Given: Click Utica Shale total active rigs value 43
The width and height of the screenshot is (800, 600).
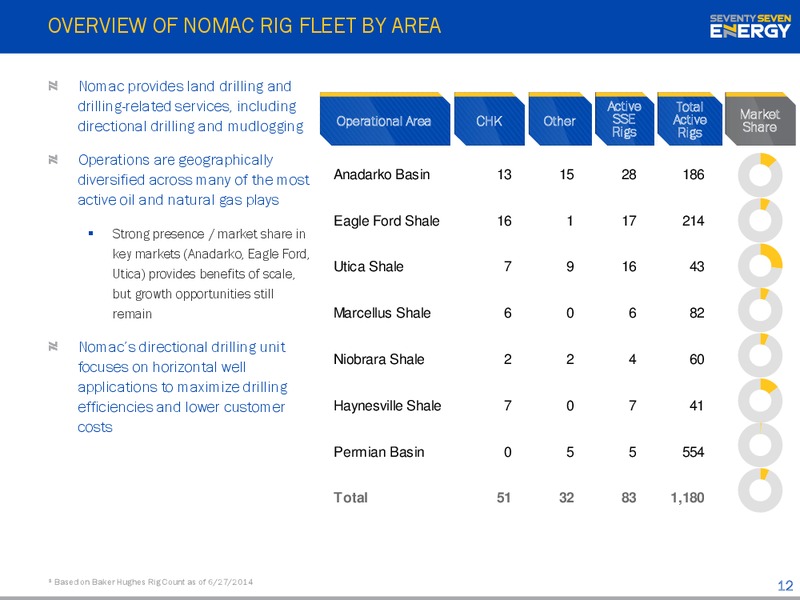Looking at the screenshot, I should 696,267.
